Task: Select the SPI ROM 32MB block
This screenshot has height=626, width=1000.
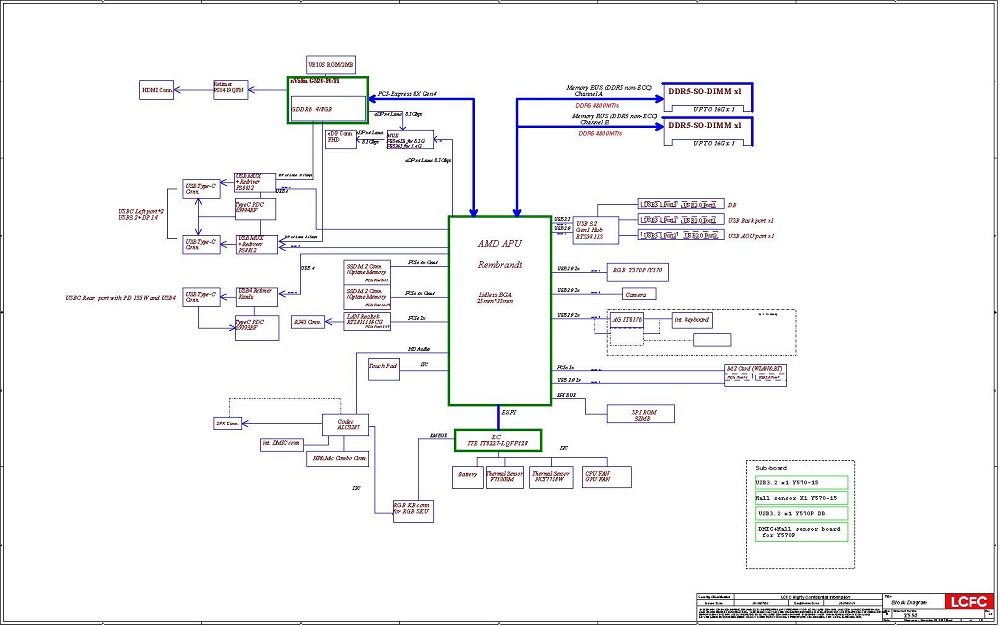Action: (x=641, y=414)
